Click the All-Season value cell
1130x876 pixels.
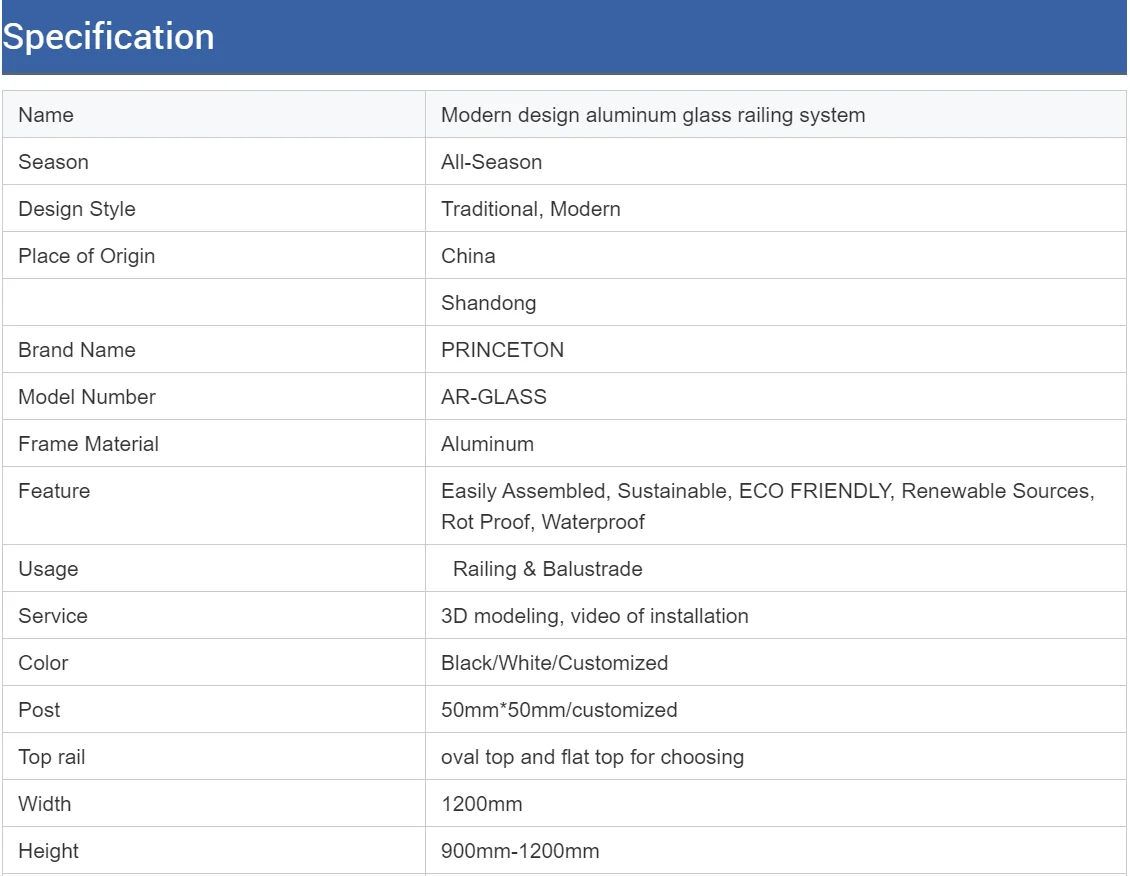click(491, 162)
